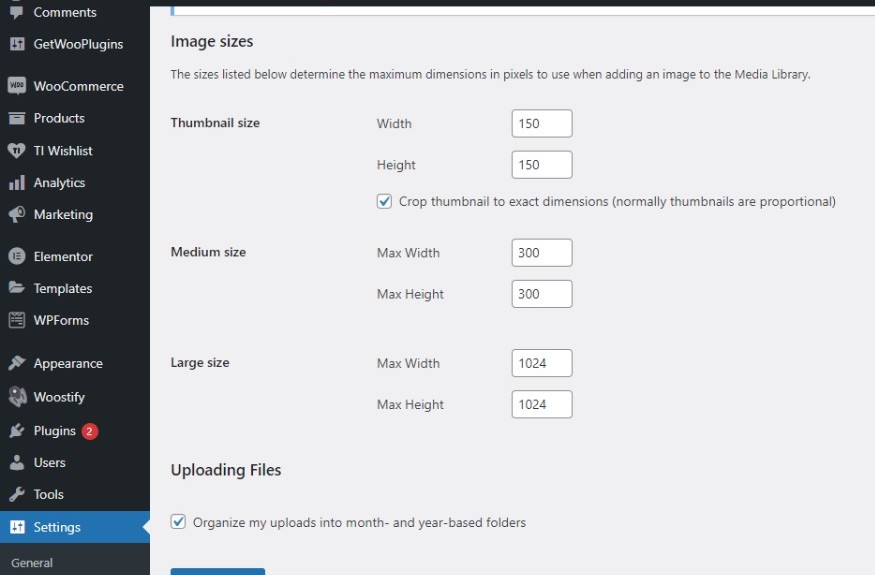Viewport: 875px width, 575px height.
Task: Click the Thumbnail size label
Action: (x=215, y=123)
